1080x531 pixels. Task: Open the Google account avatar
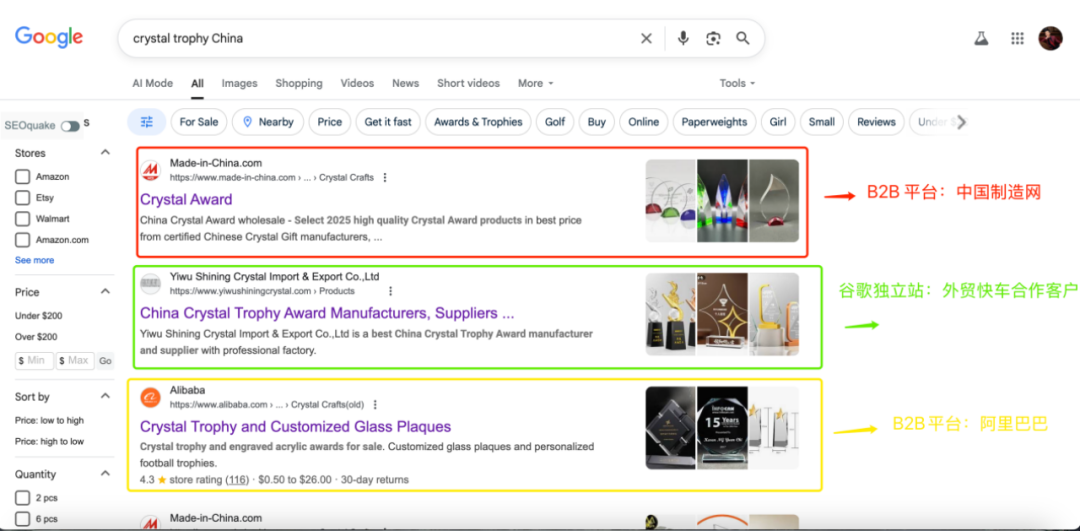(x=1050, y=38)
